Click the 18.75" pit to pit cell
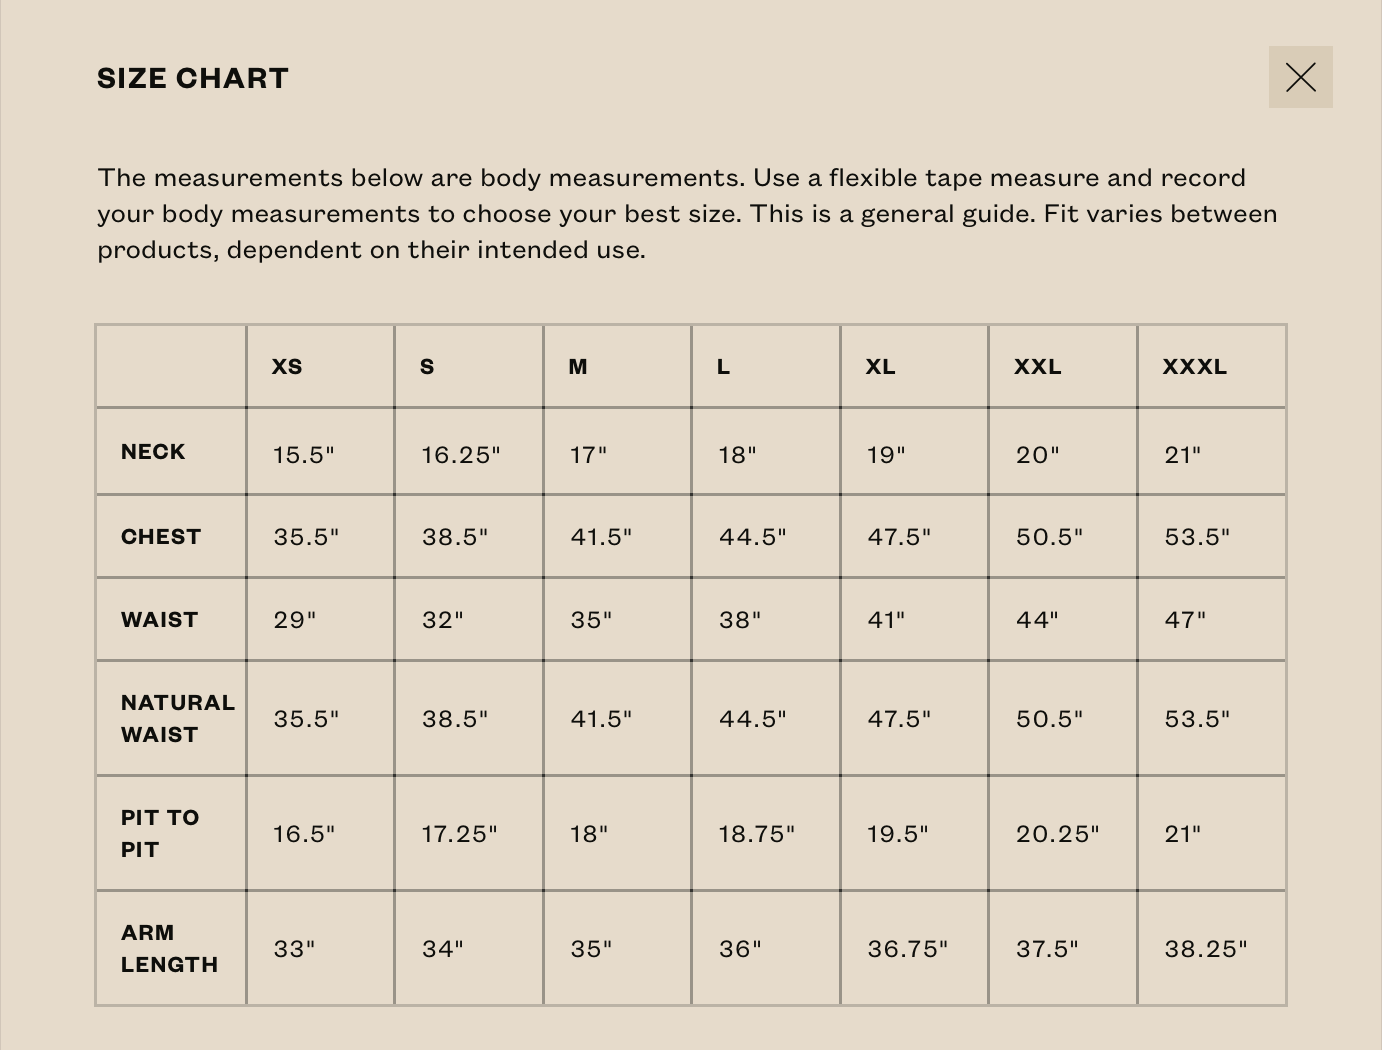The image size is (1382, 1050). point(756,834)
